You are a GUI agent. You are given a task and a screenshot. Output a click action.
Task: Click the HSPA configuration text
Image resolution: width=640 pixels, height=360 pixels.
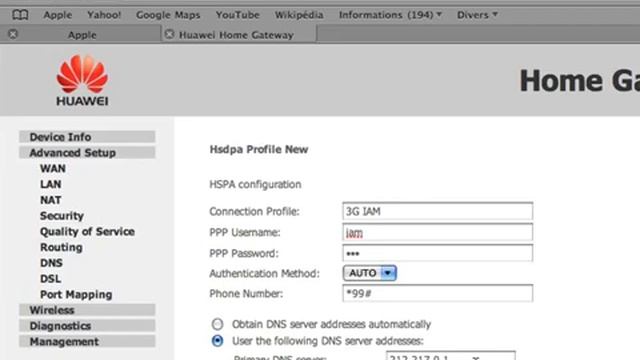[256, 184]
